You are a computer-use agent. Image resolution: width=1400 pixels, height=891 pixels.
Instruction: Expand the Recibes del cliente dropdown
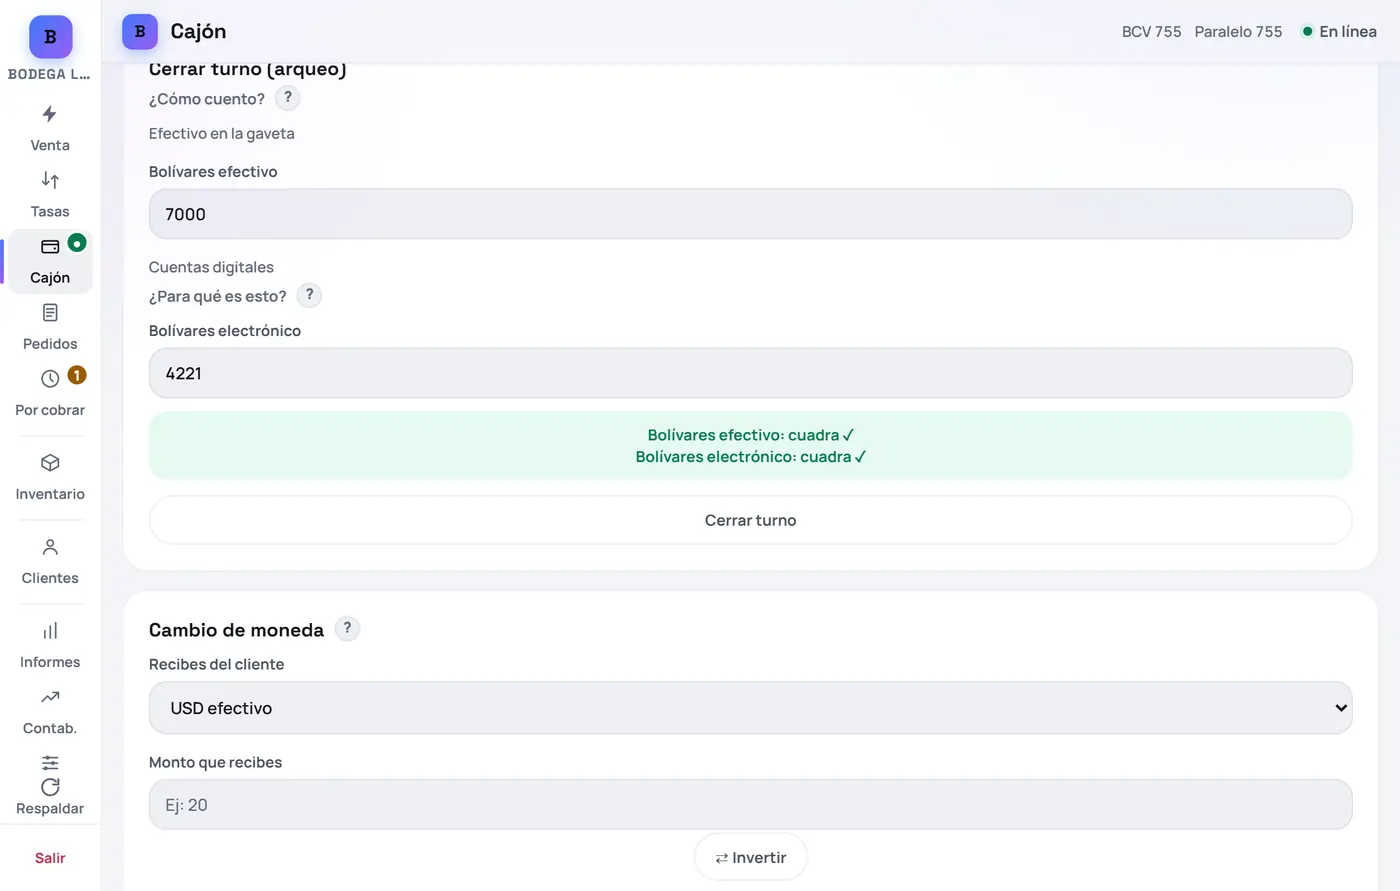pyautogui.click(x=750, y=708)
